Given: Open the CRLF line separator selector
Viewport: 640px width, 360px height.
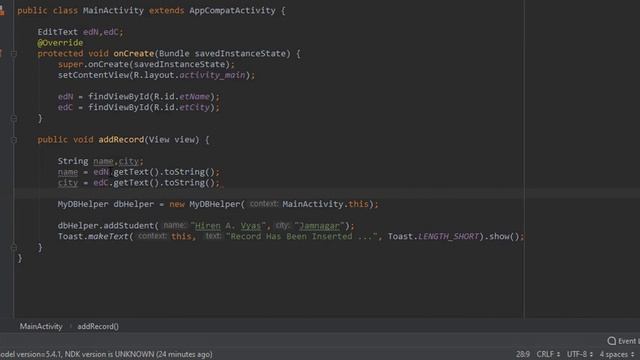Looking at the screenshot, I should 548,354.
